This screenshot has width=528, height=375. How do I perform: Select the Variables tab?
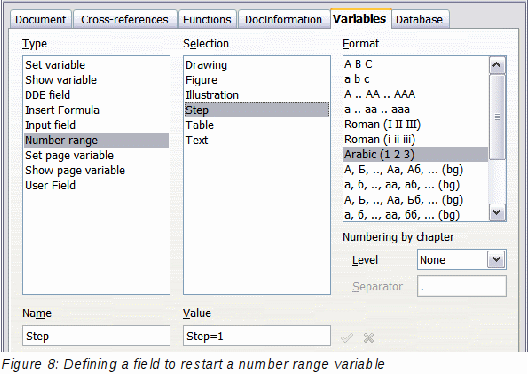click(x=360, y=19)
